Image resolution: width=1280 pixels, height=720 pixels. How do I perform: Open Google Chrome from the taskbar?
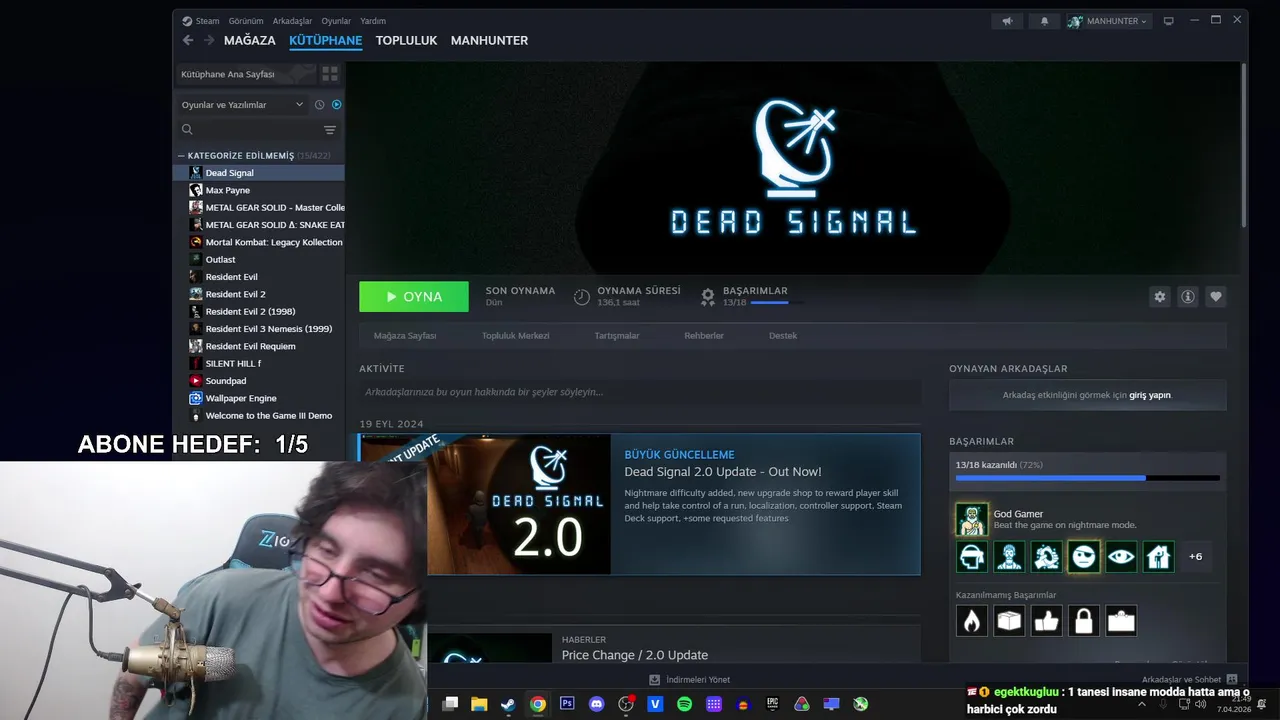pos(538,704)
